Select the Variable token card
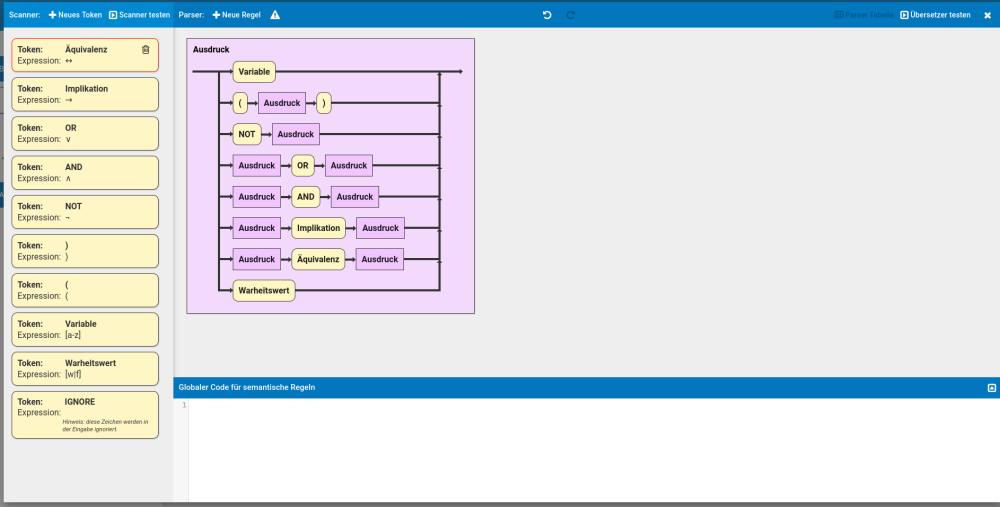This screenshot has height=507, width=1000. pos(85,330)
